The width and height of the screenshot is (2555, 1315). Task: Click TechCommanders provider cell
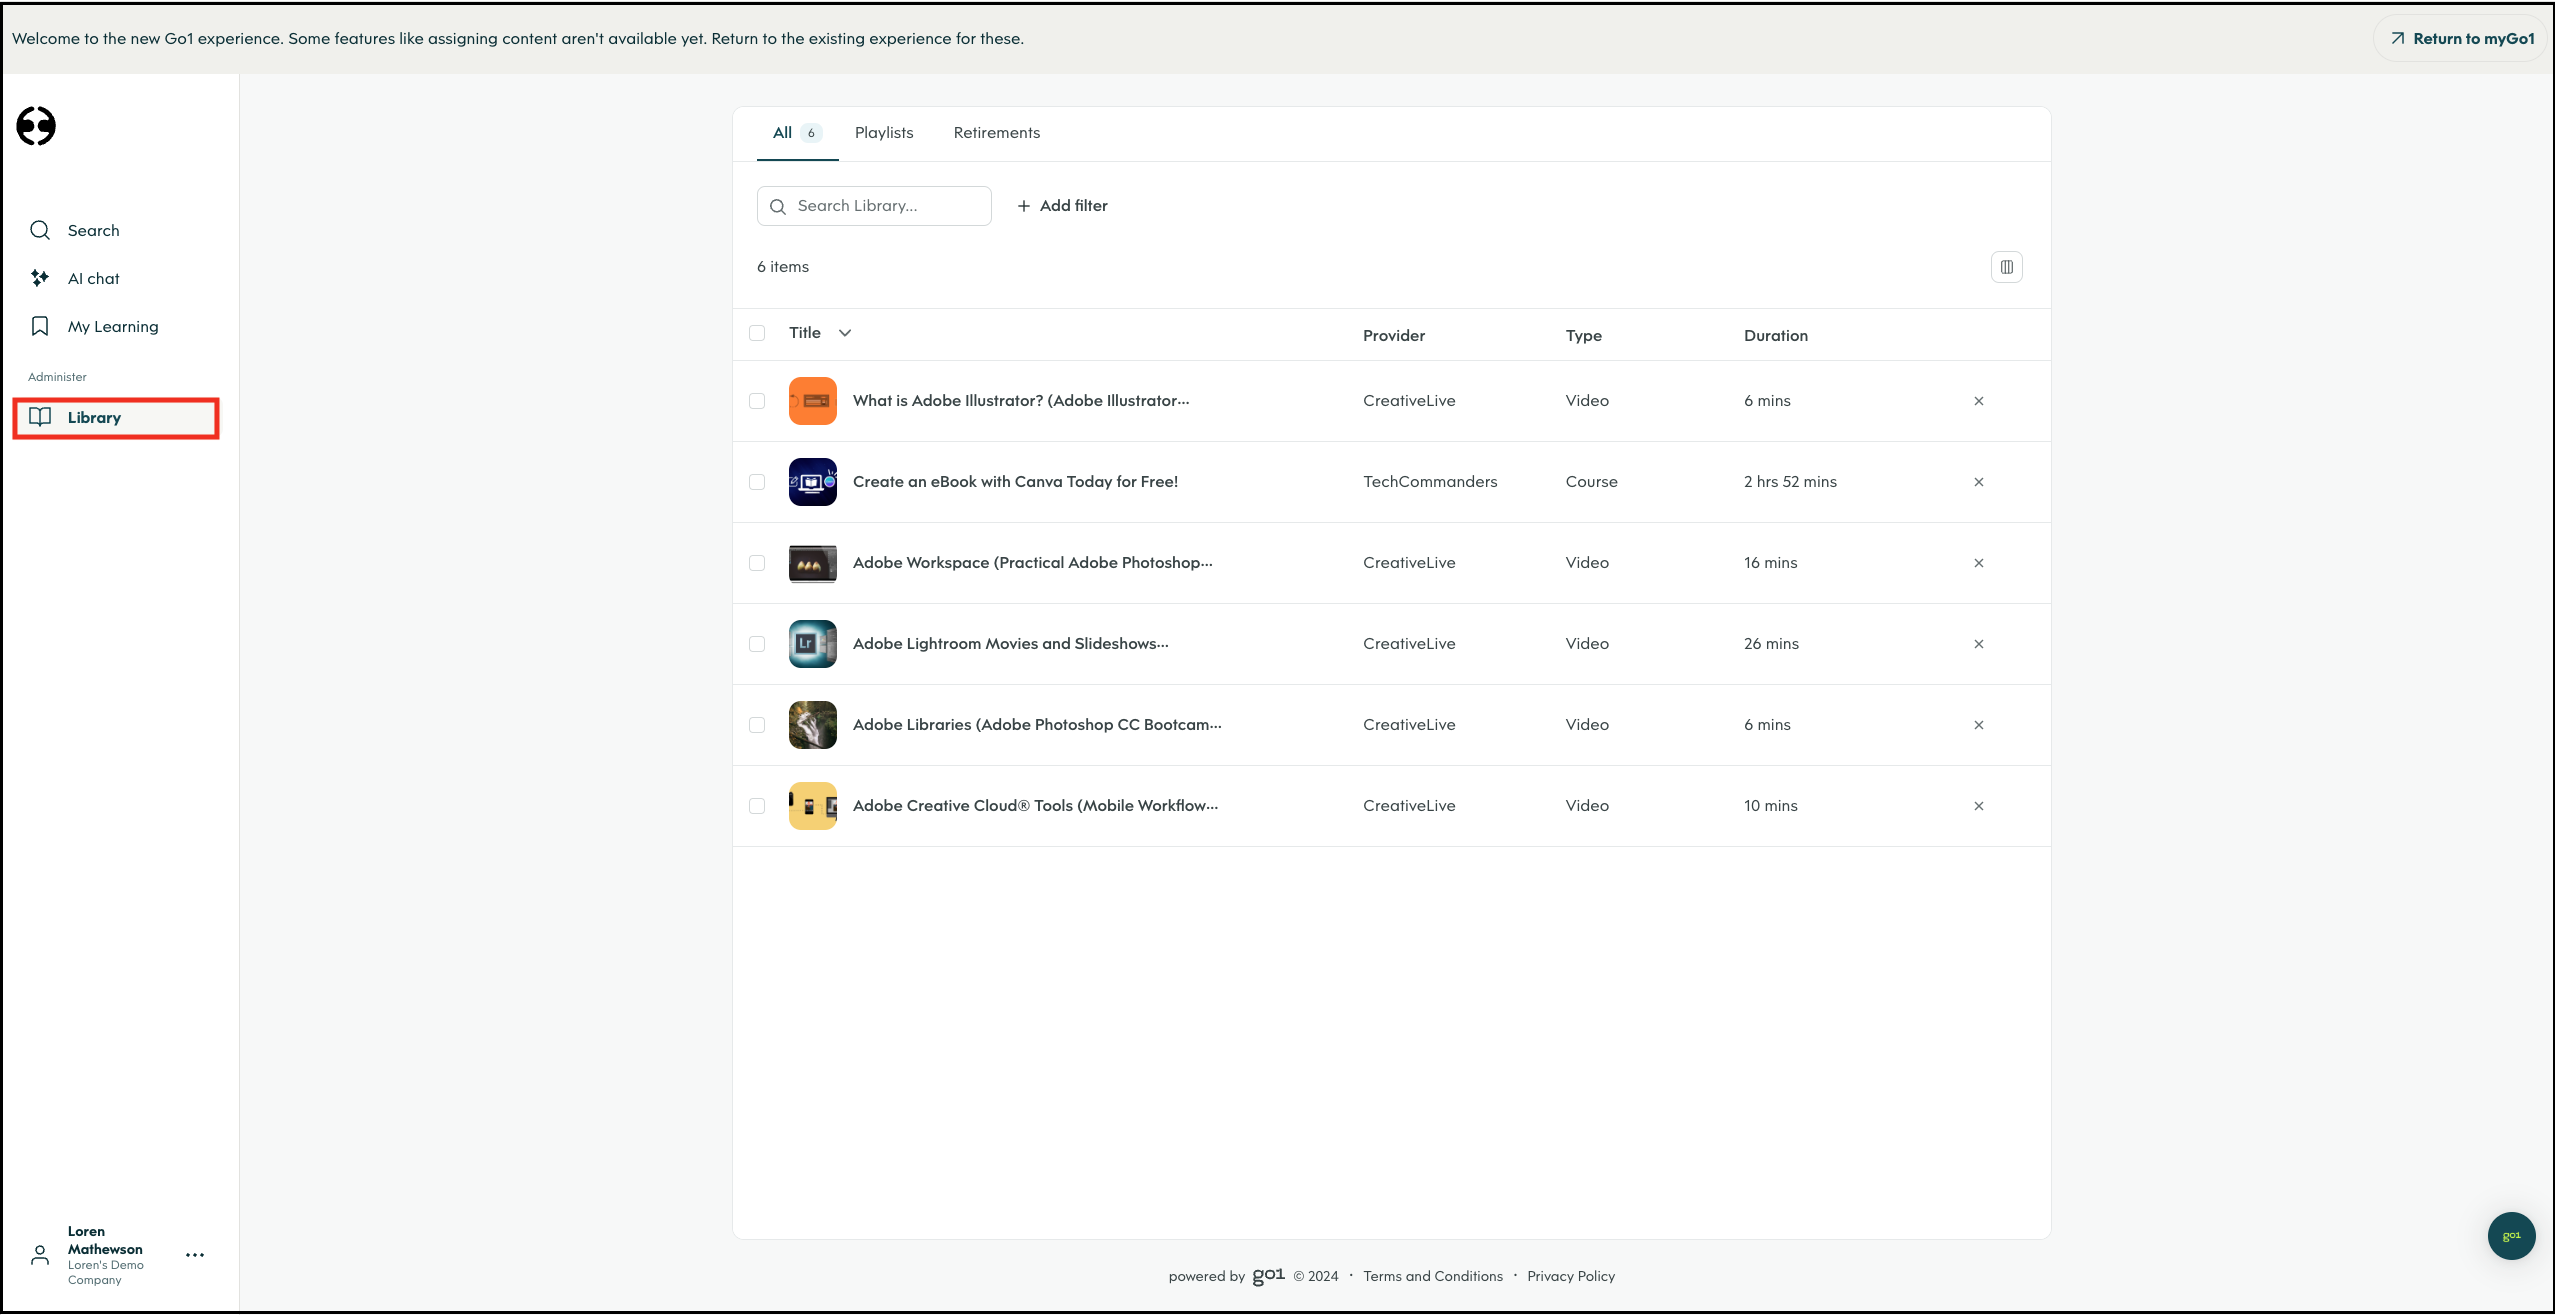(x=1430, y=482)
